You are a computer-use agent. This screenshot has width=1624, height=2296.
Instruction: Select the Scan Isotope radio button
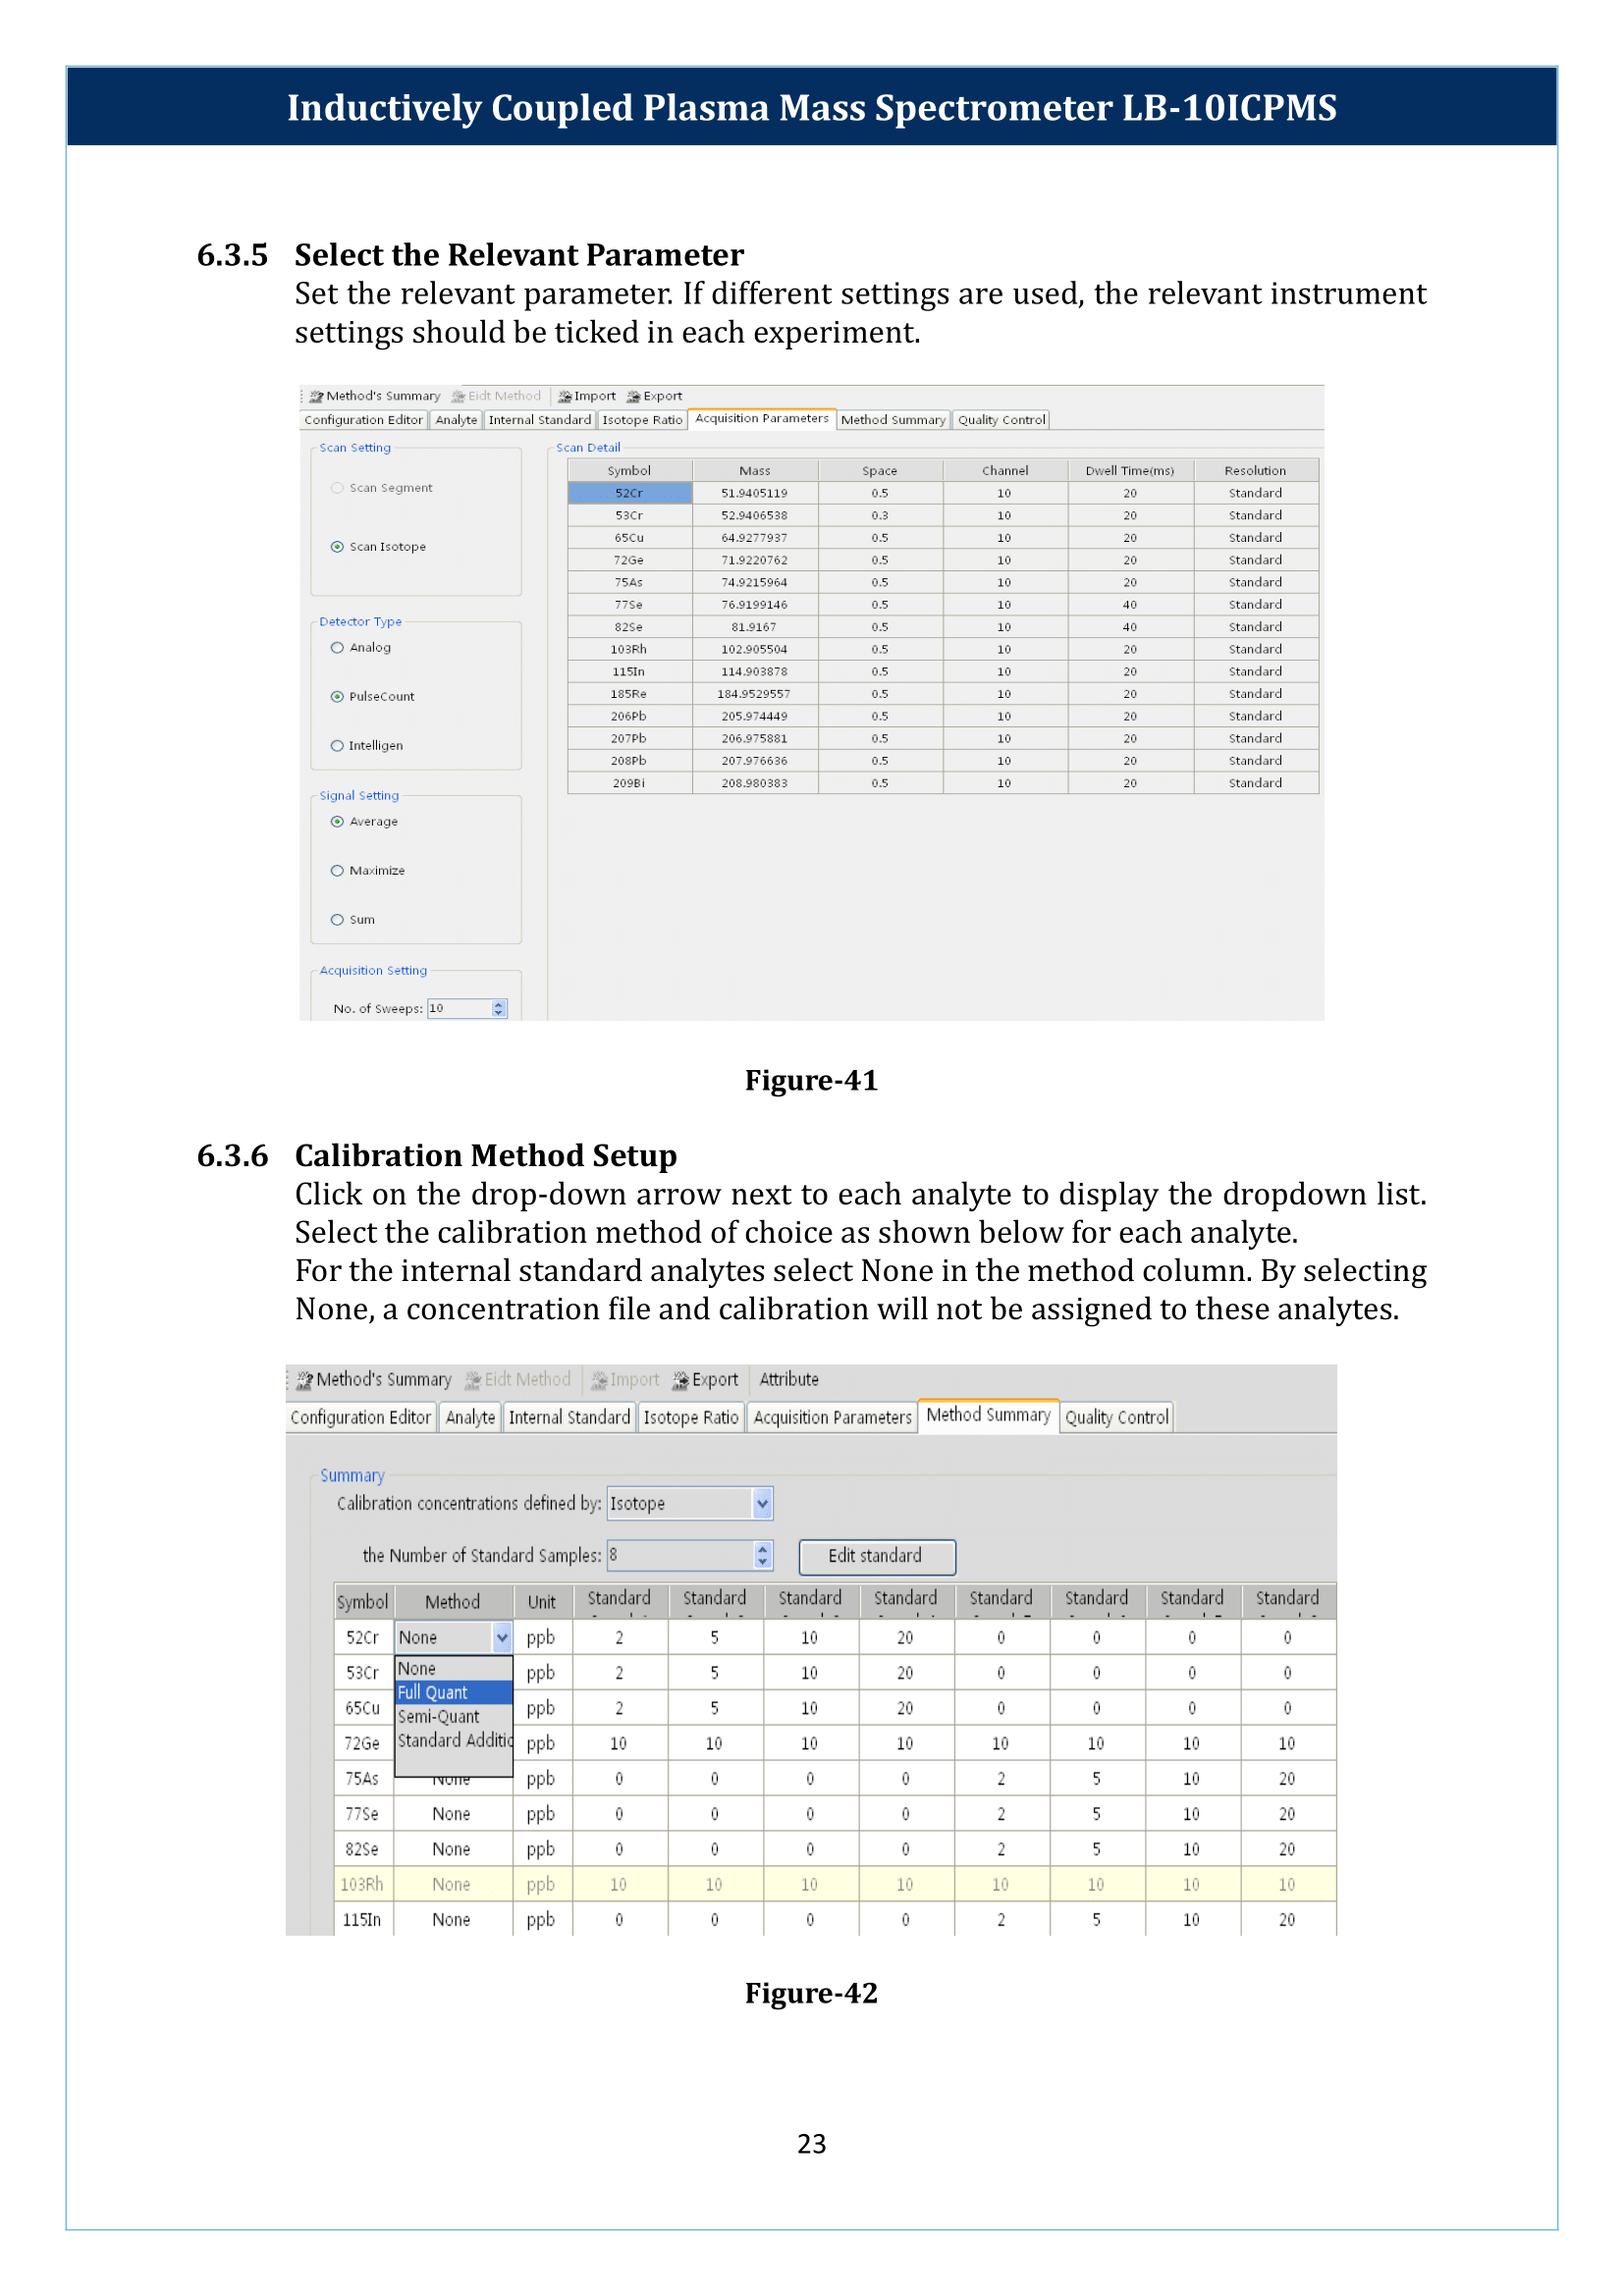337,547
